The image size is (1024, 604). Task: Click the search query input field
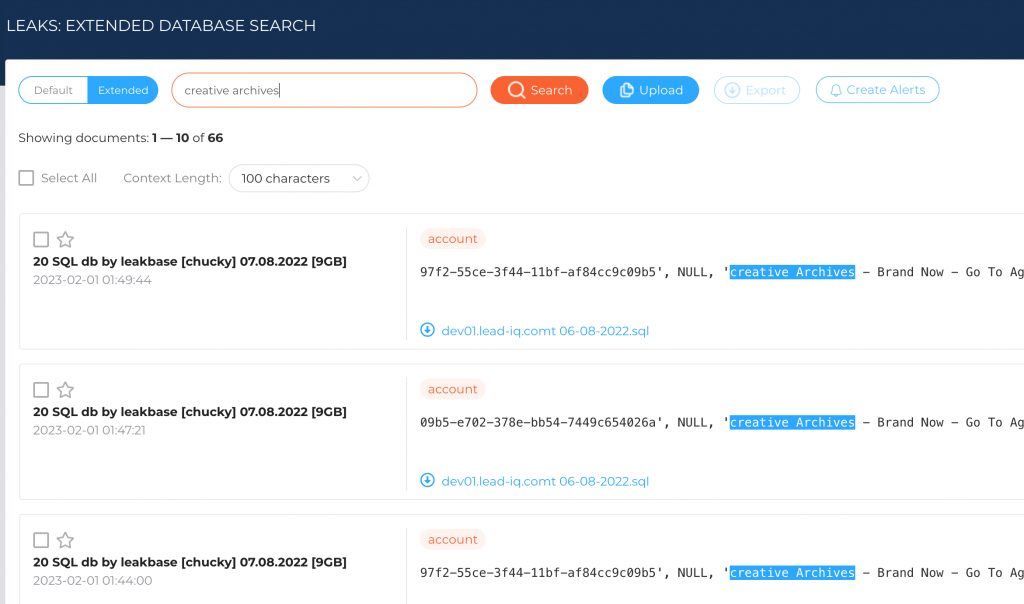tap(324, 90)
